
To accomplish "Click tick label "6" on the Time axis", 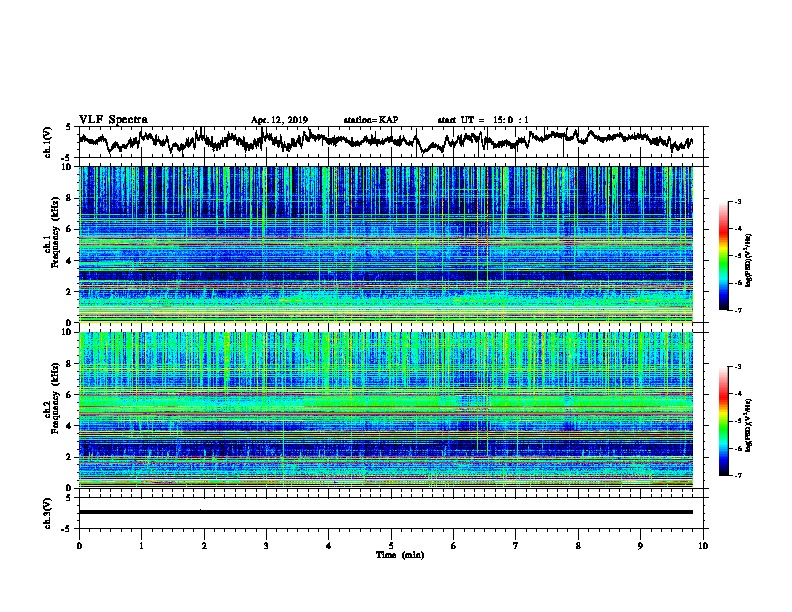I will (454, 546).
